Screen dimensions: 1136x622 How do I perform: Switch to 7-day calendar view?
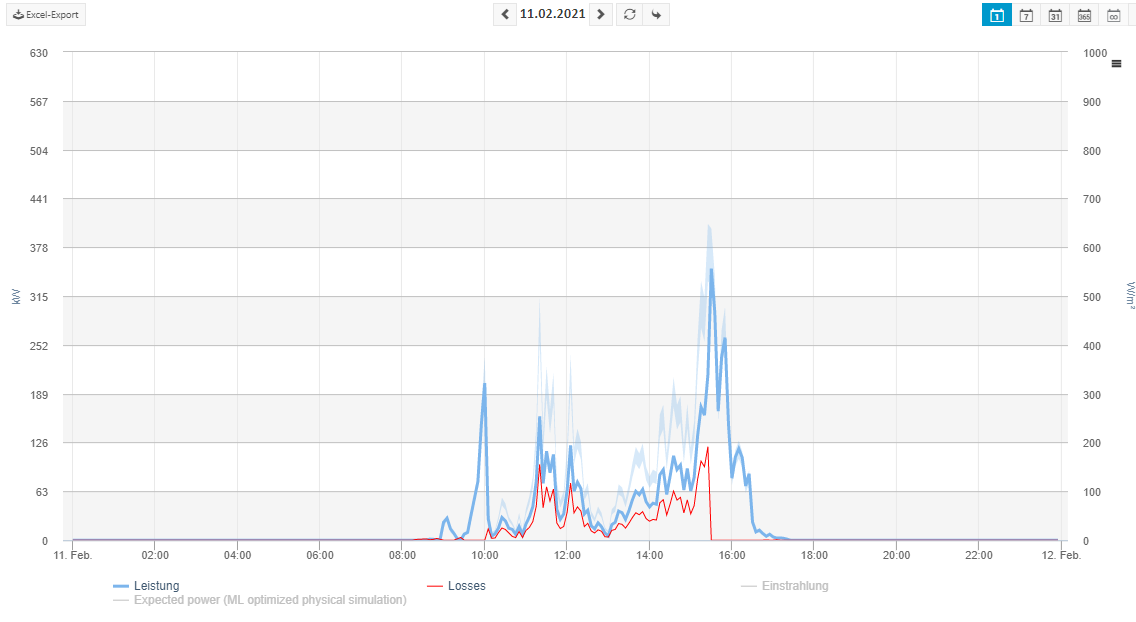1026,15
